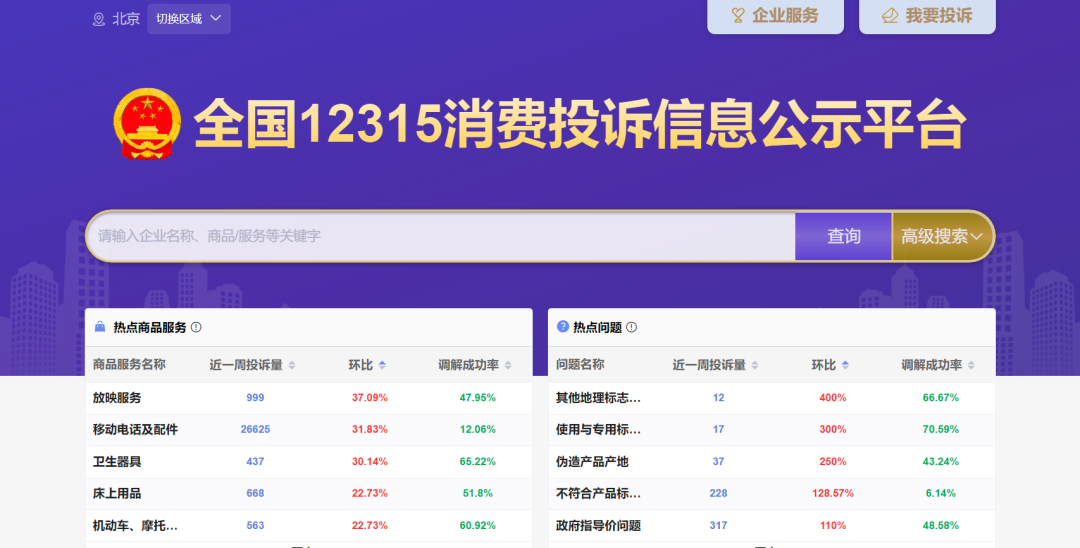
Task: Click the info icon next to 热点商品服务
Action: [x=196, y=327]
